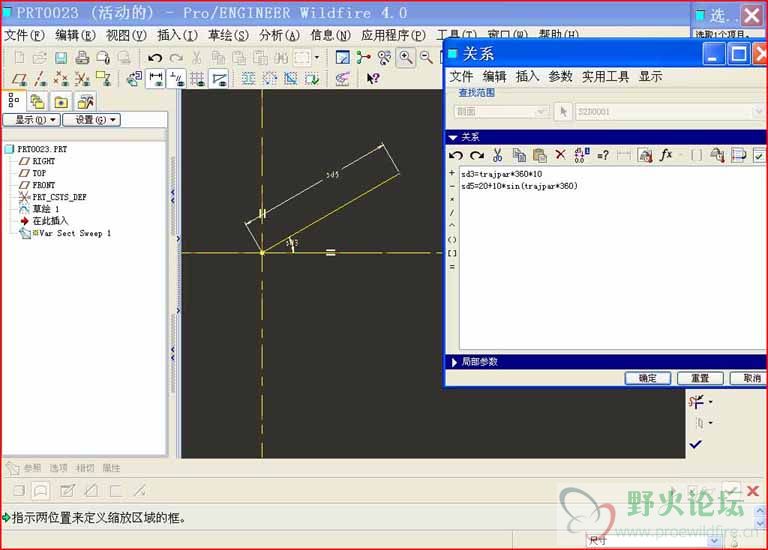The height and width of the screenshot is (550, 768).
Task: Toggle dimension names and values icon
Action: click(582, 156)
